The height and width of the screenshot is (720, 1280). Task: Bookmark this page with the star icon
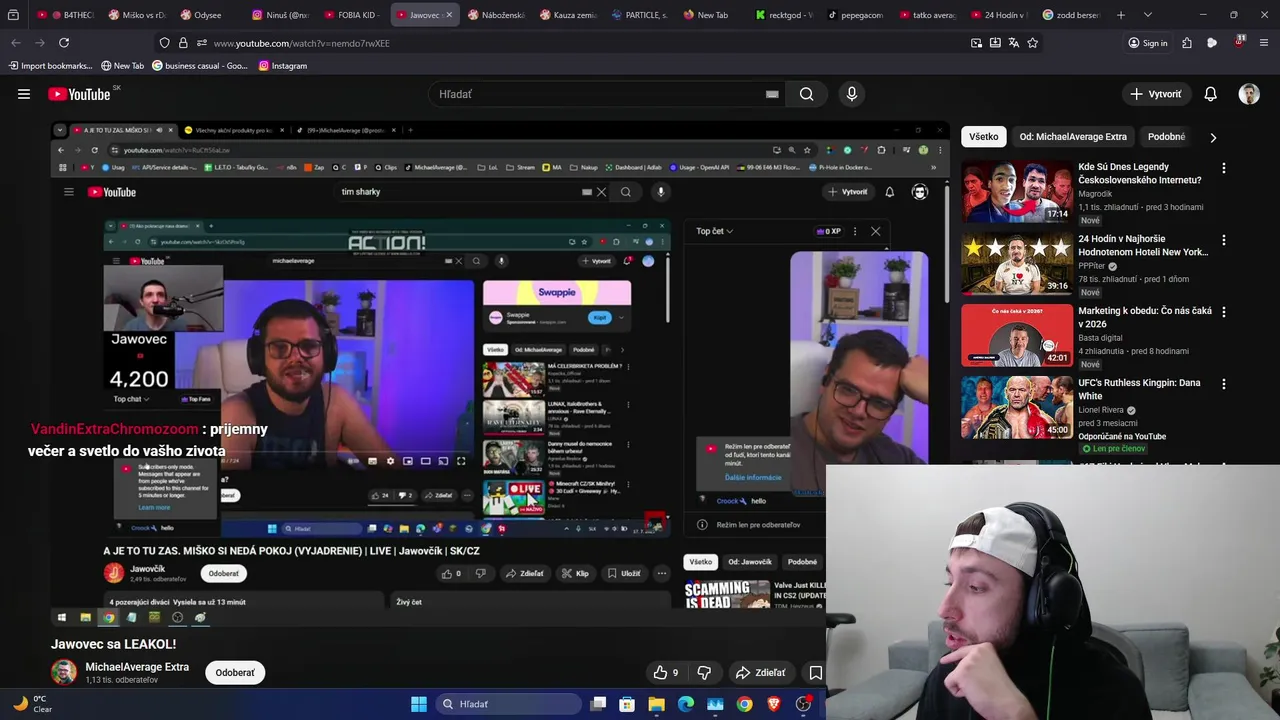(1033, 43)
